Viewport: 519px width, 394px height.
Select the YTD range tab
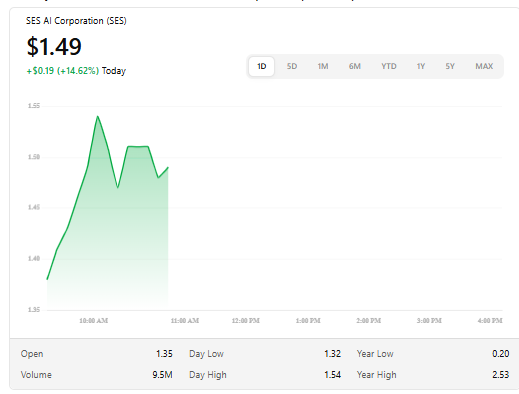coord(389,66)
